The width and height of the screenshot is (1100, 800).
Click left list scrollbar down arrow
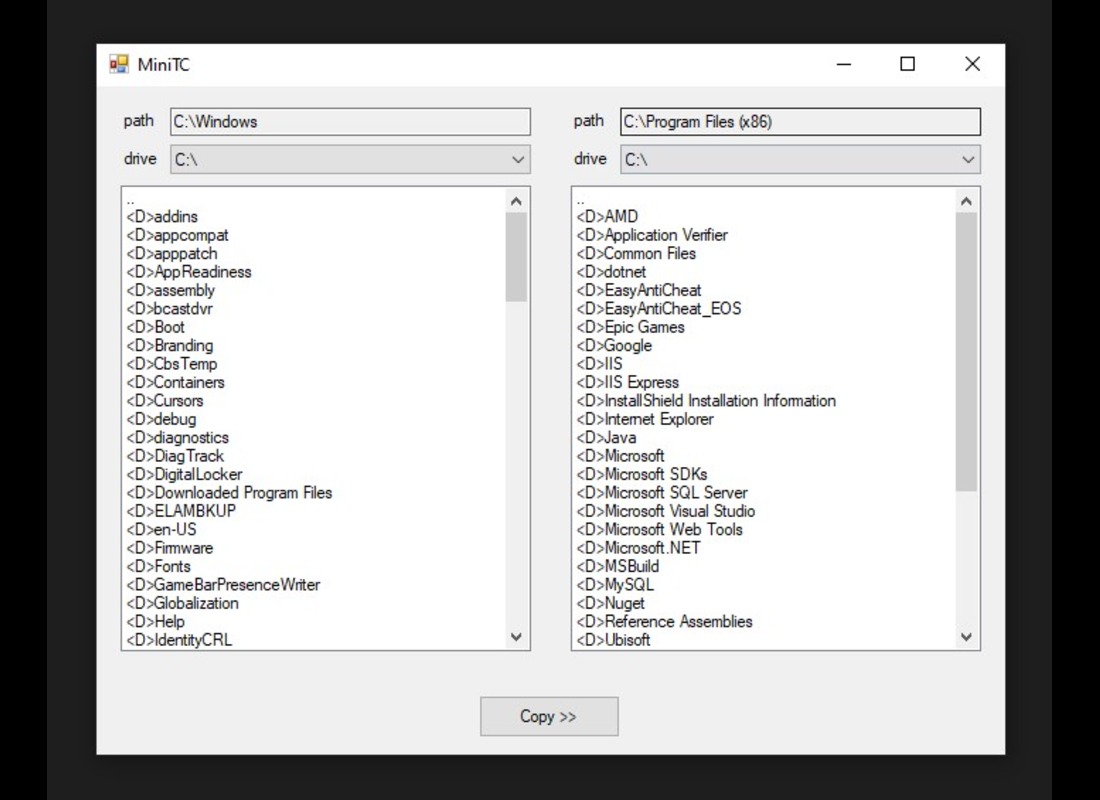(x=516, y=636)
